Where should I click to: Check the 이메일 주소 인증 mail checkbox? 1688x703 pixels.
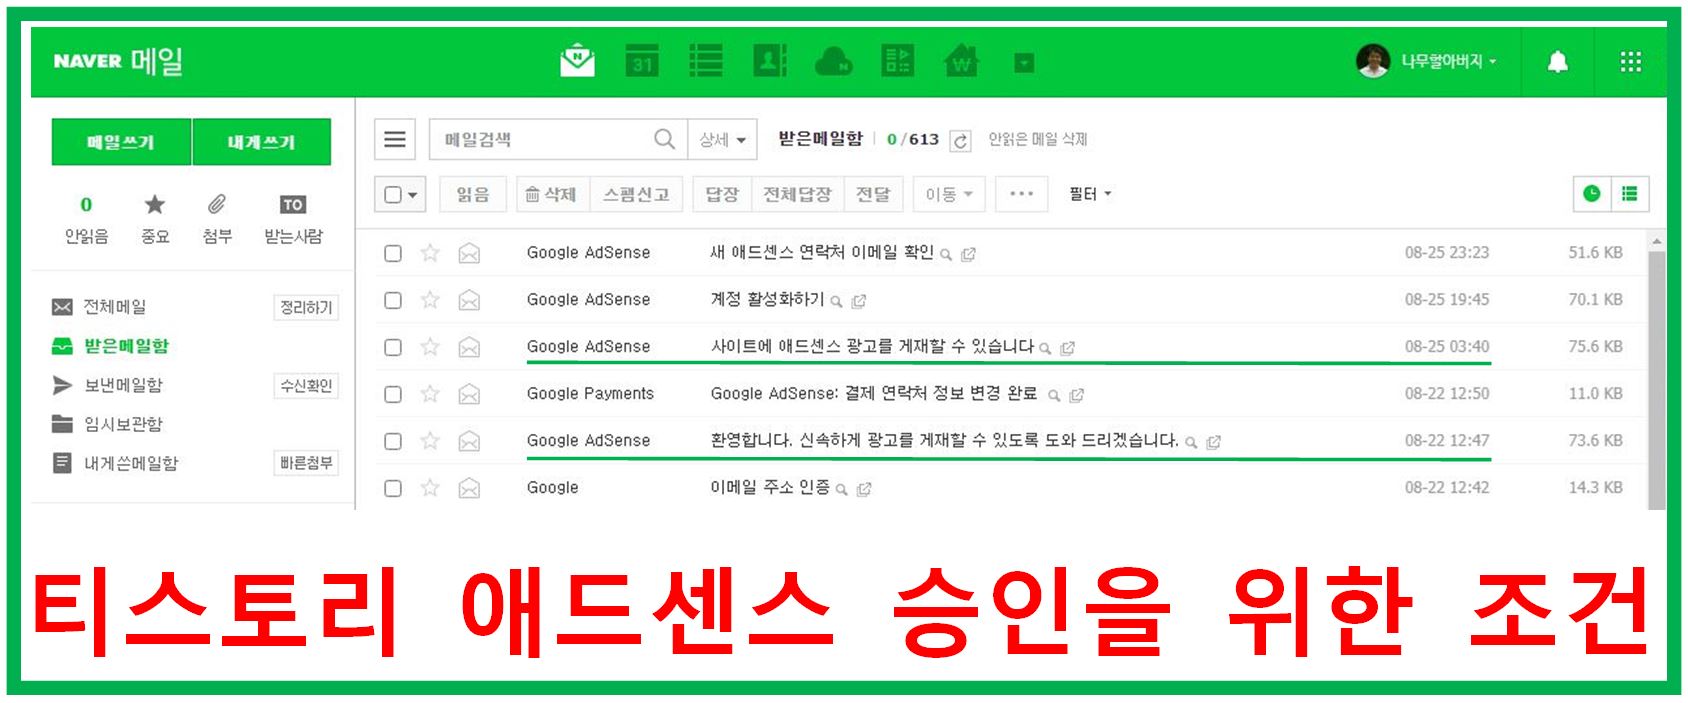pyautogui.click(x=393, y=488)
